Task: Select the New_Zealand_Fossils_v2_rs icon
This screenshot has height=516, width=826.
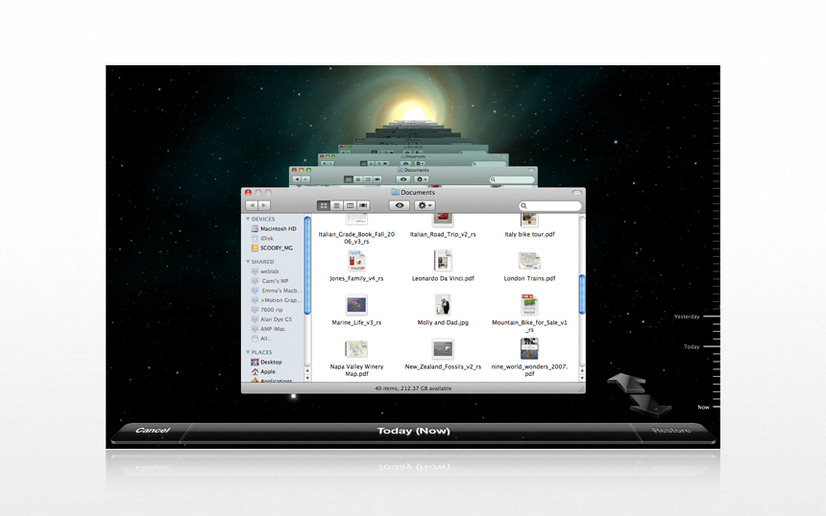Action: (443, 349)
